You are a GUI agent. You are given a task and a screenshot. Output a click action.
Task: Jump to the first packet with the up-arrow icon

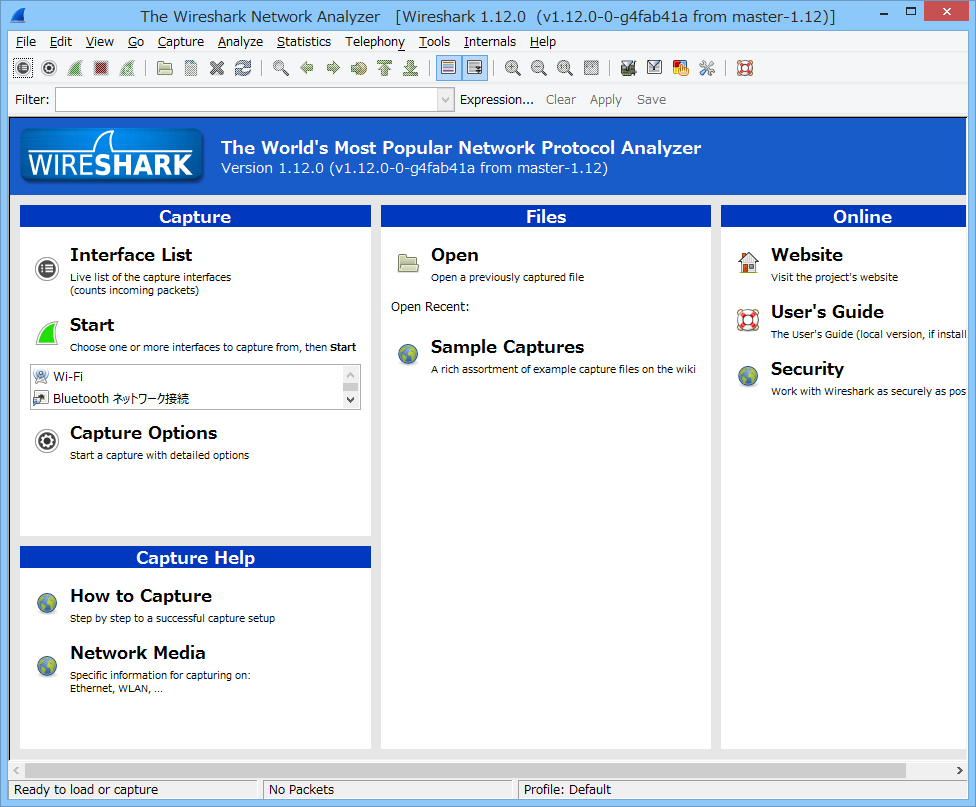coord(386,68)
